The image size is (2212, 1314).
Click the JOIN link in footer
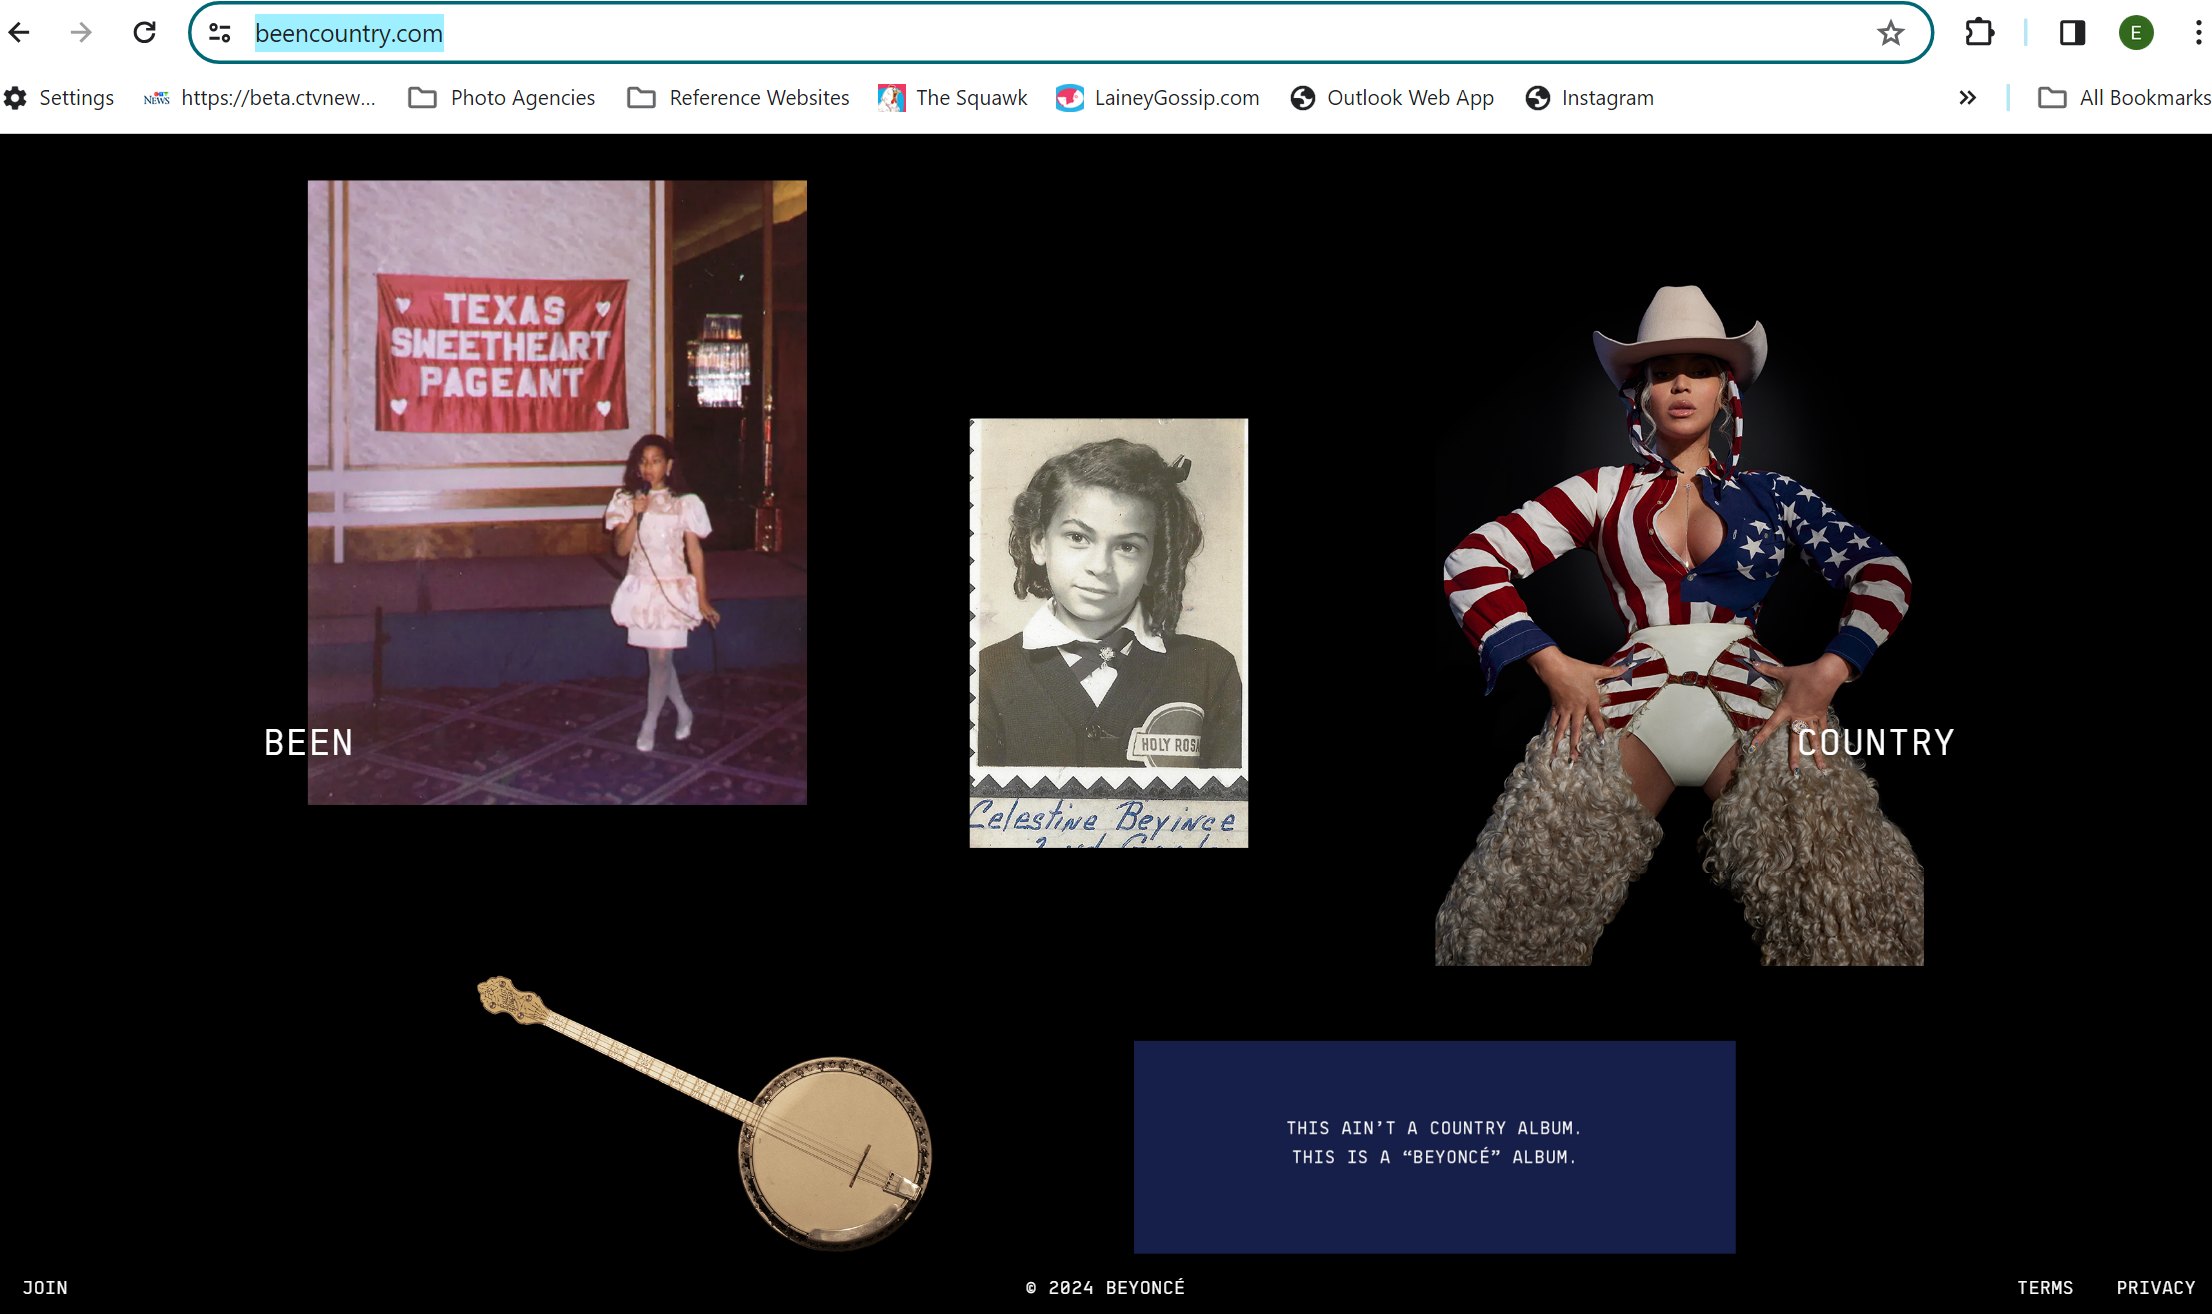point(45,1287)
